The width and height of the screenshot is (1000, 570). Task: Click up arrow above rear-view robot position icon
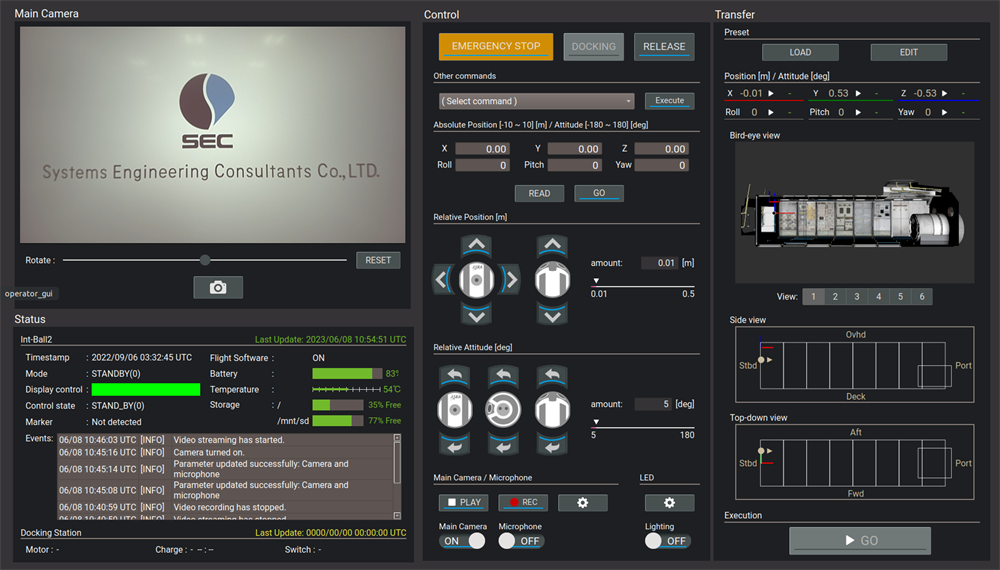click(x=552, y=245)
